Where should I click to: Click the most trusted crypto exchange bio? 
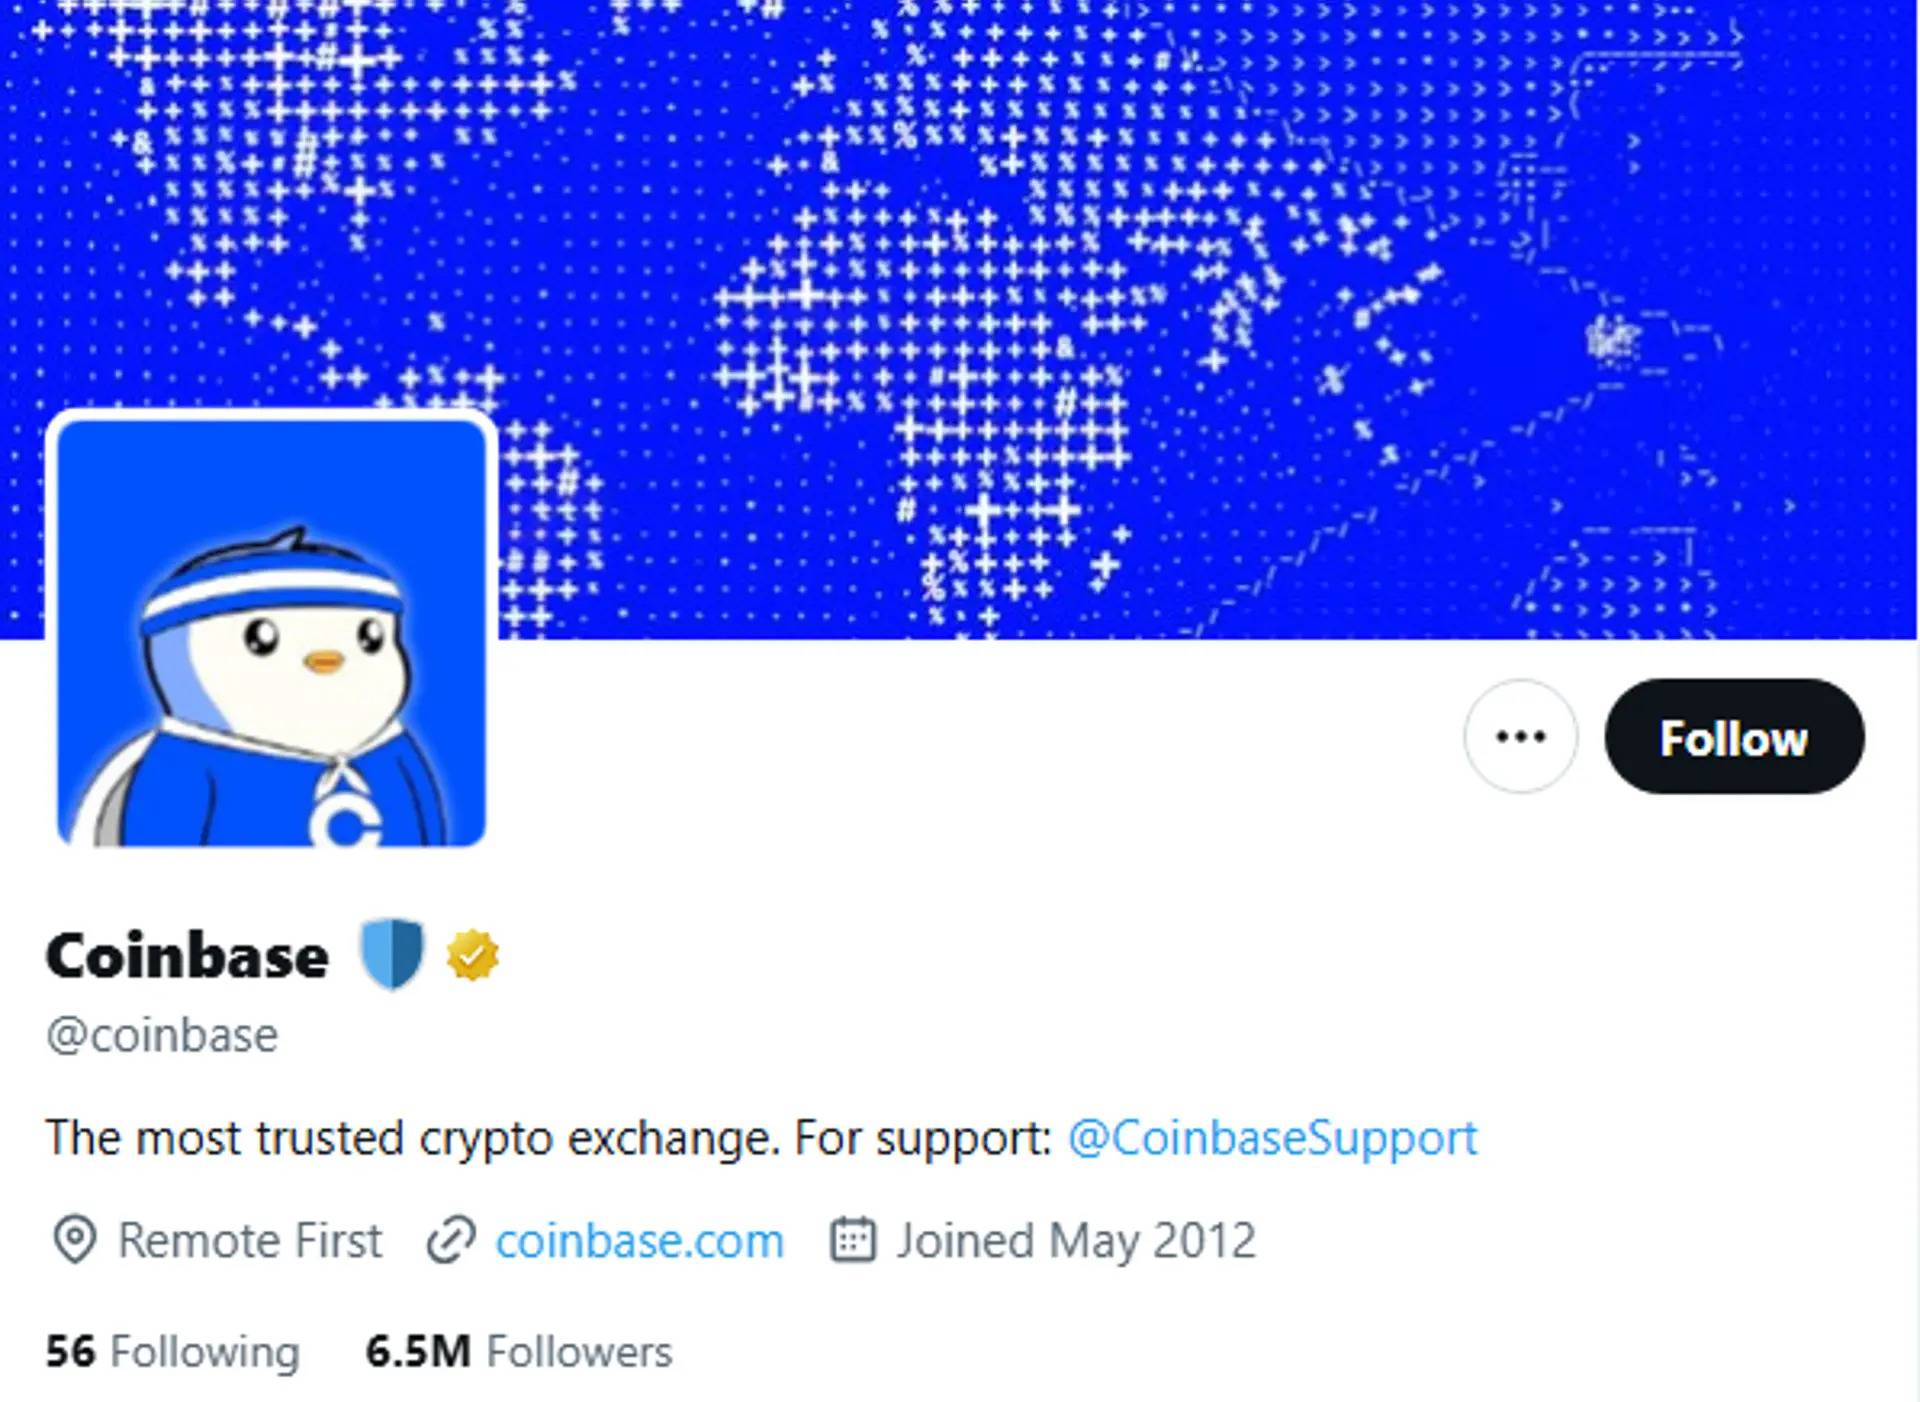point(548,1138)
